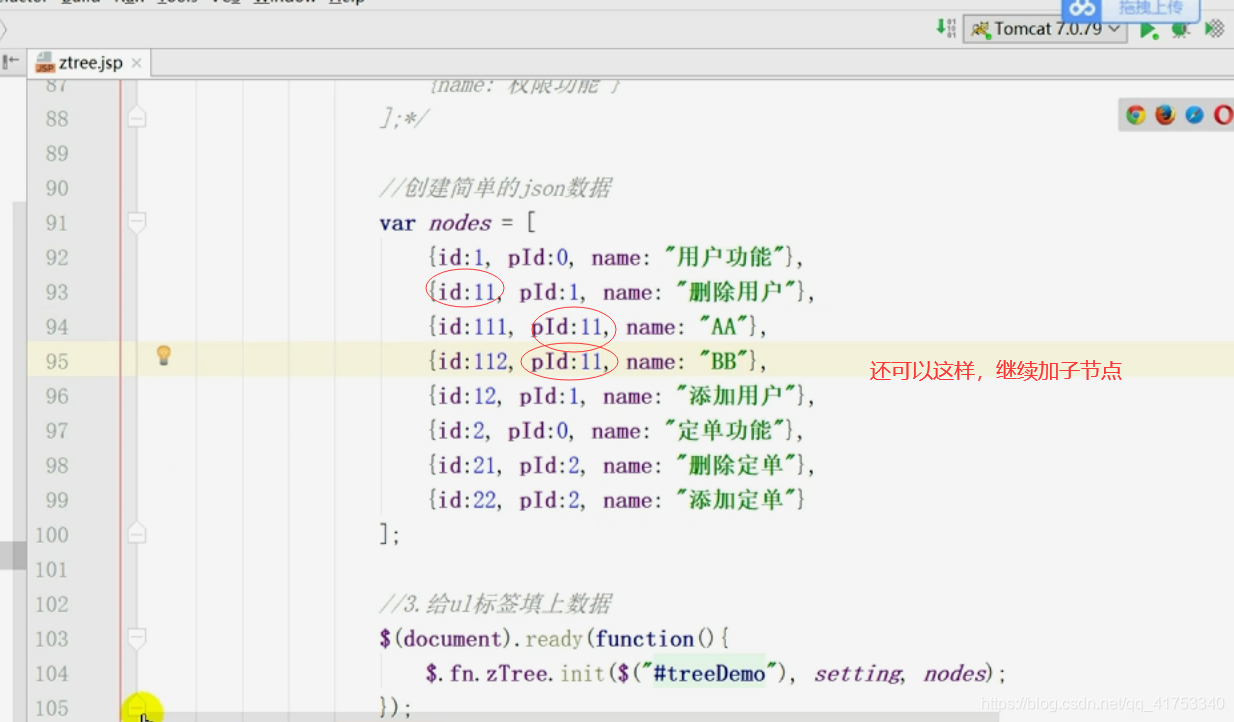Click id:21 on line 98
Image resolution: width=1234 pixels, height=722 pixels.
coord(466,465)
